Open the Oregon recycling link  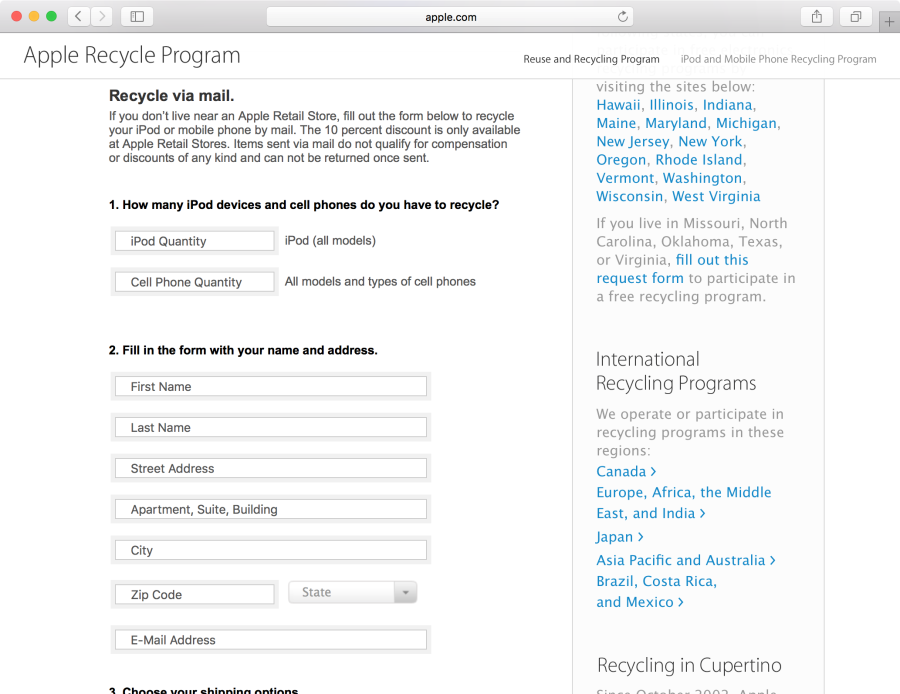click(x=621, y=160)
